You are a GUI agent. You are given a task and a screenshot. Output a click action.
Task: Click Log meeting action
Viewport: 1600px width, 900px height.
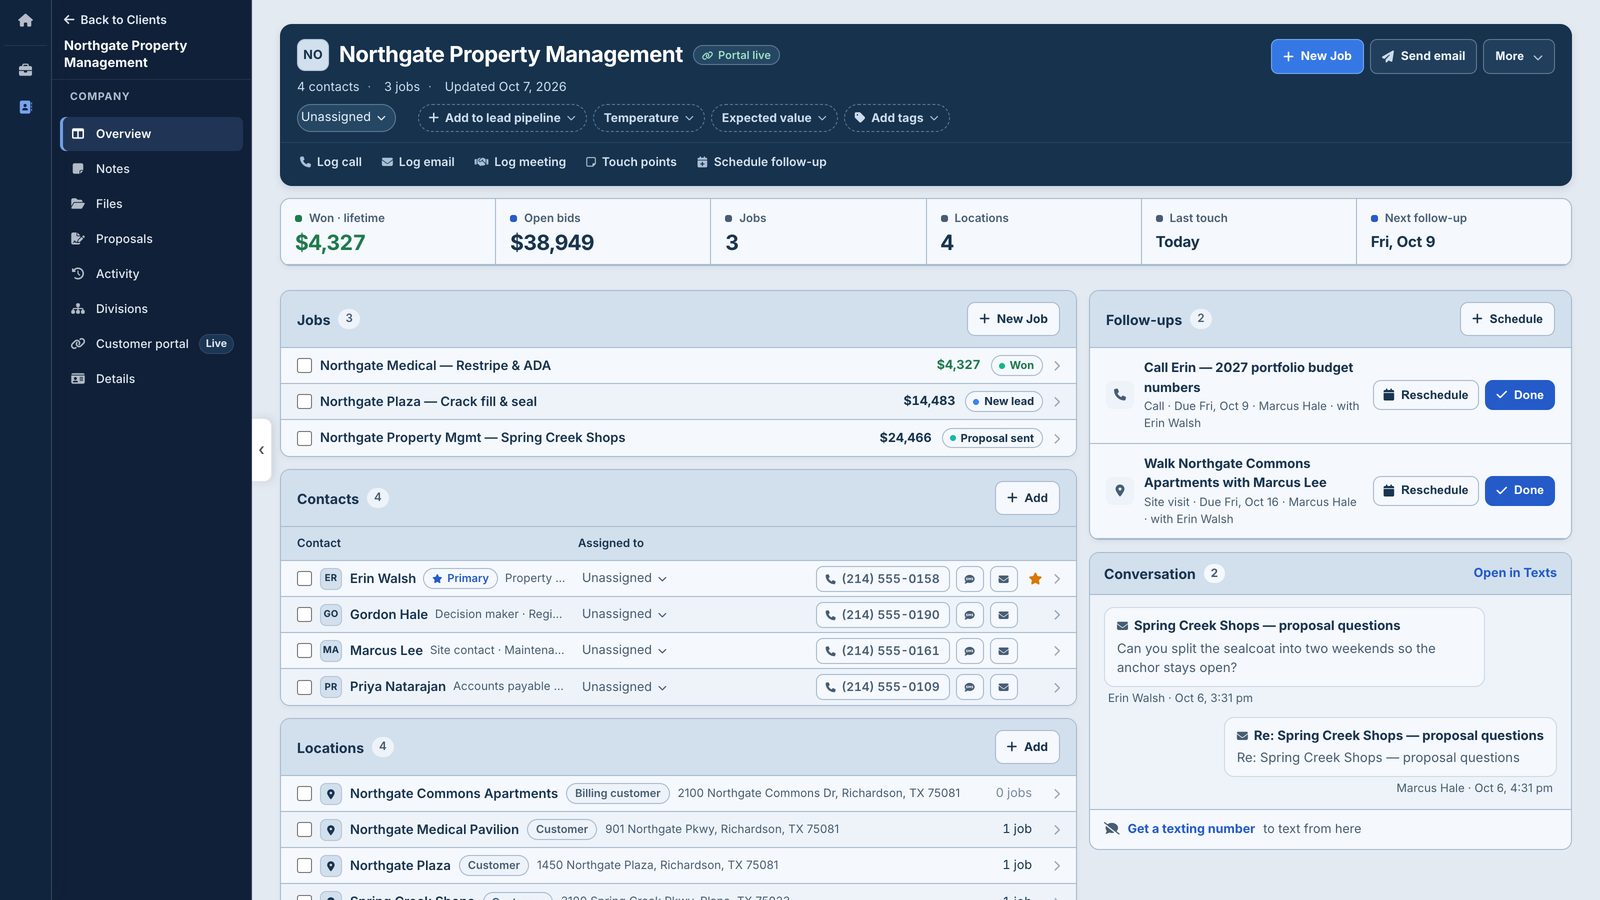coord(520,162)
